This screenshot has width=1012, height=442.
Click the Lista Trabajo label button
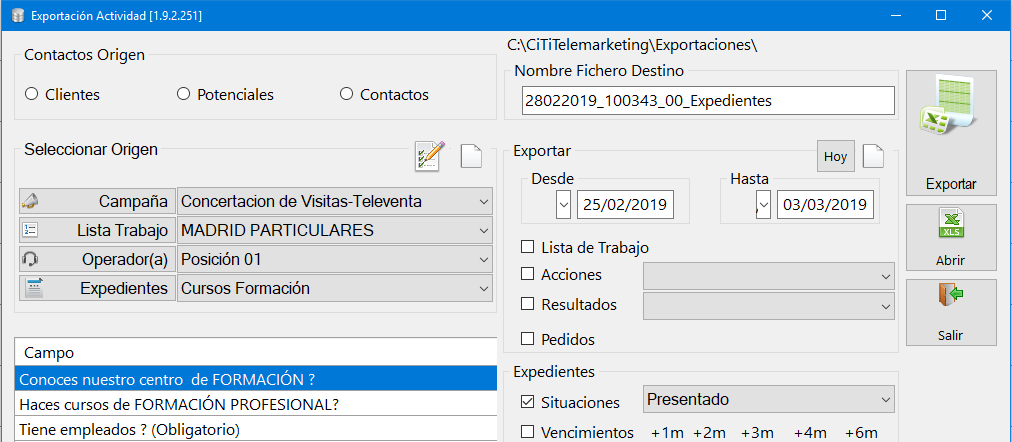coord(97,230)
